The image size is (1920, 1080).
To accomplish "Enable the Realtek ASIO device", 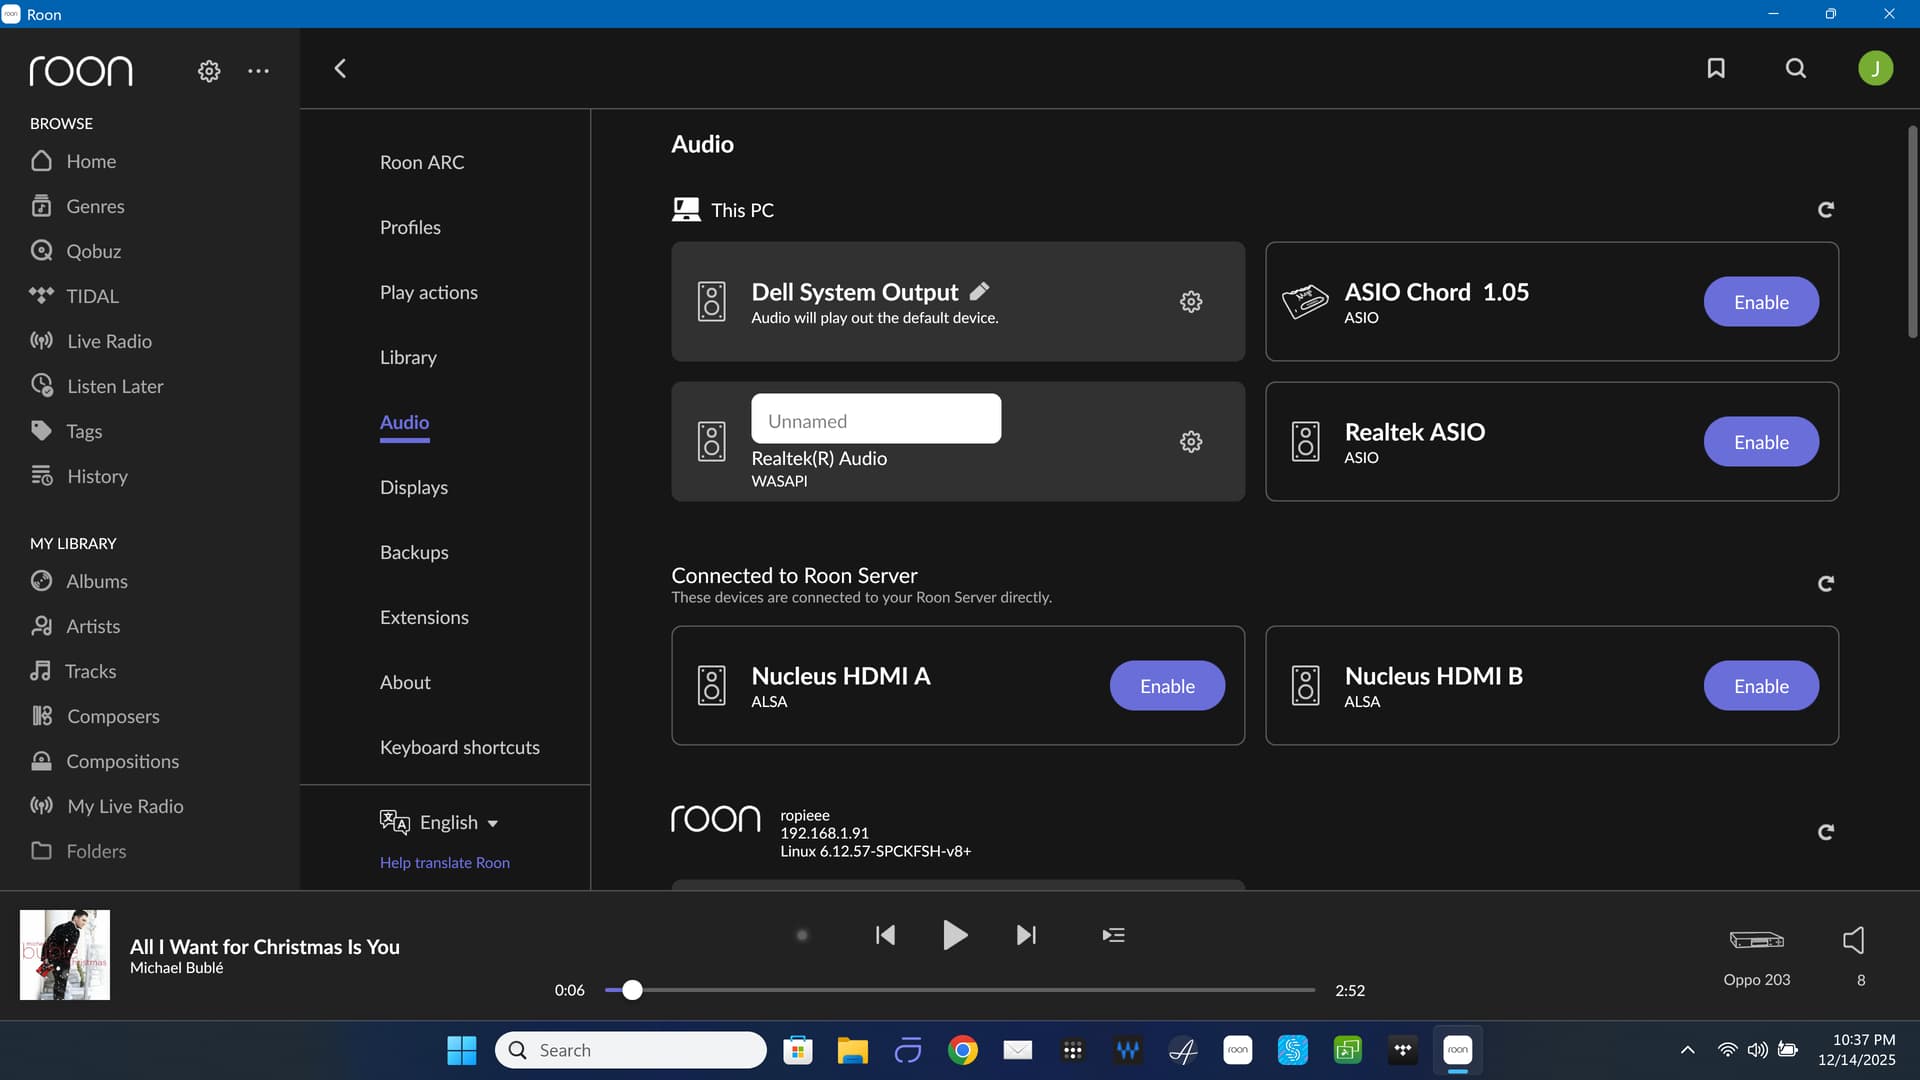I will coord(1760,442).
